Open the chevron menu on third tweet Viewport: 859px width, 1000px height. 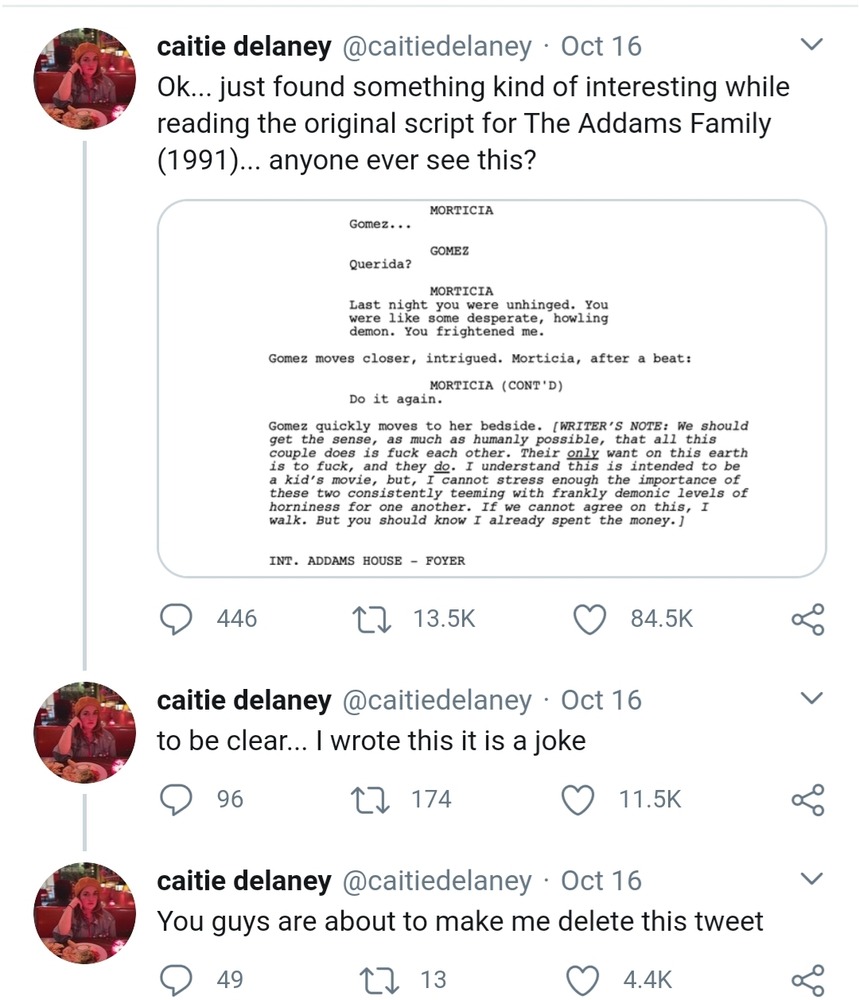812,878
